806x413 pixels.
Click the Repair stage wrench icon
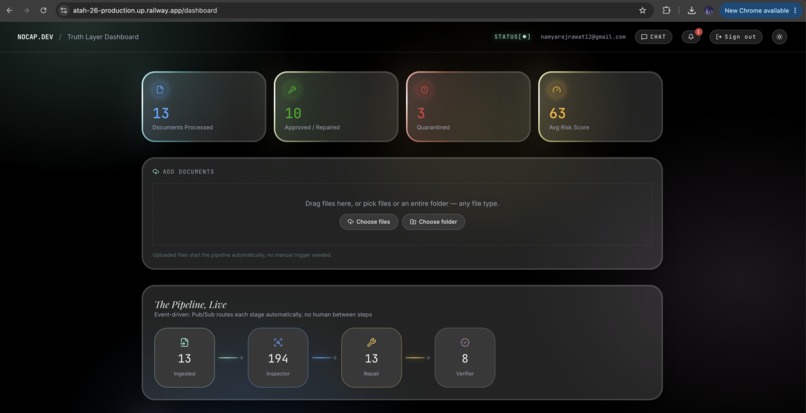click(x=371, y=343)
